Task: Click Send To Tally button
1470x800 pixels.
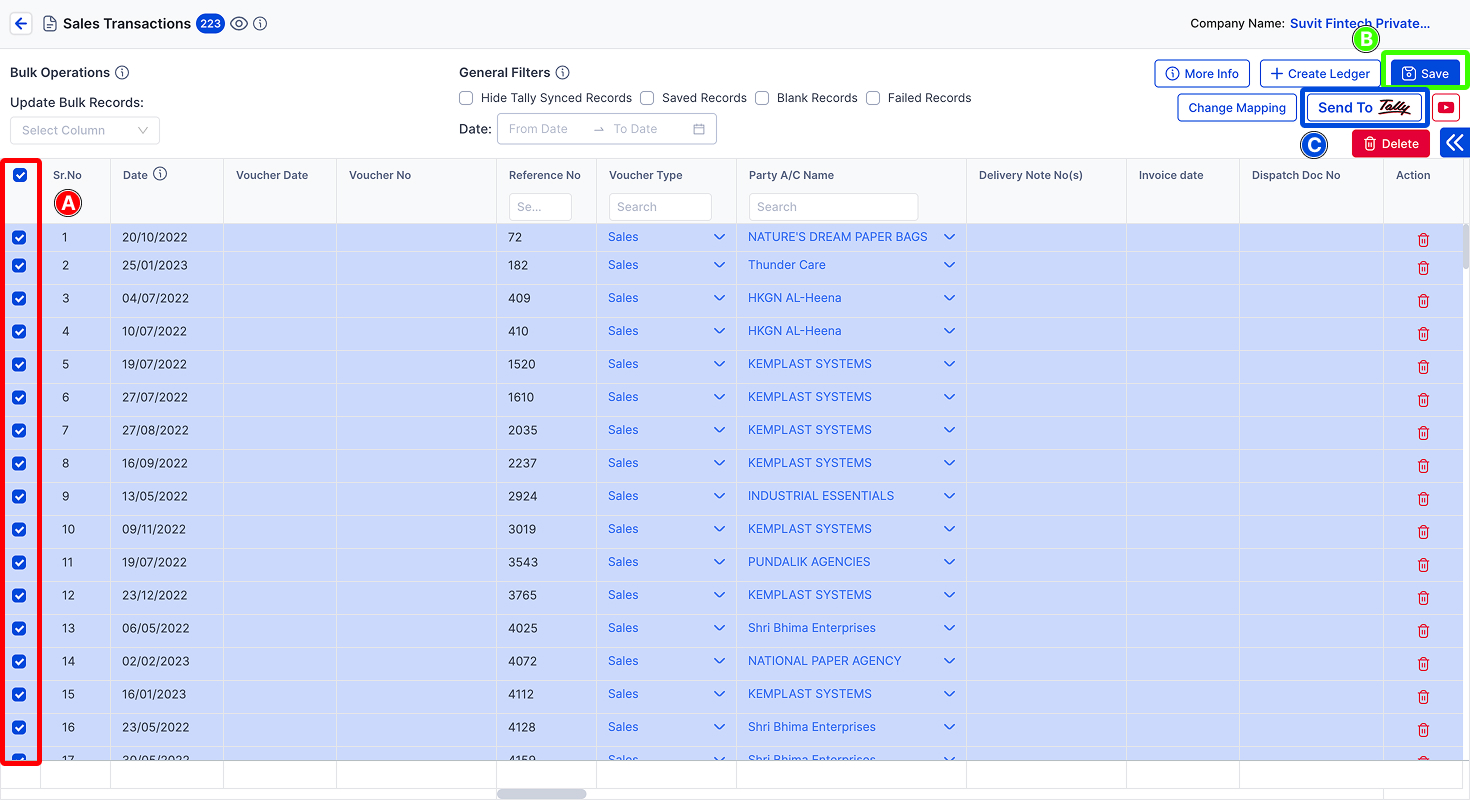Action: point(1364,107)
